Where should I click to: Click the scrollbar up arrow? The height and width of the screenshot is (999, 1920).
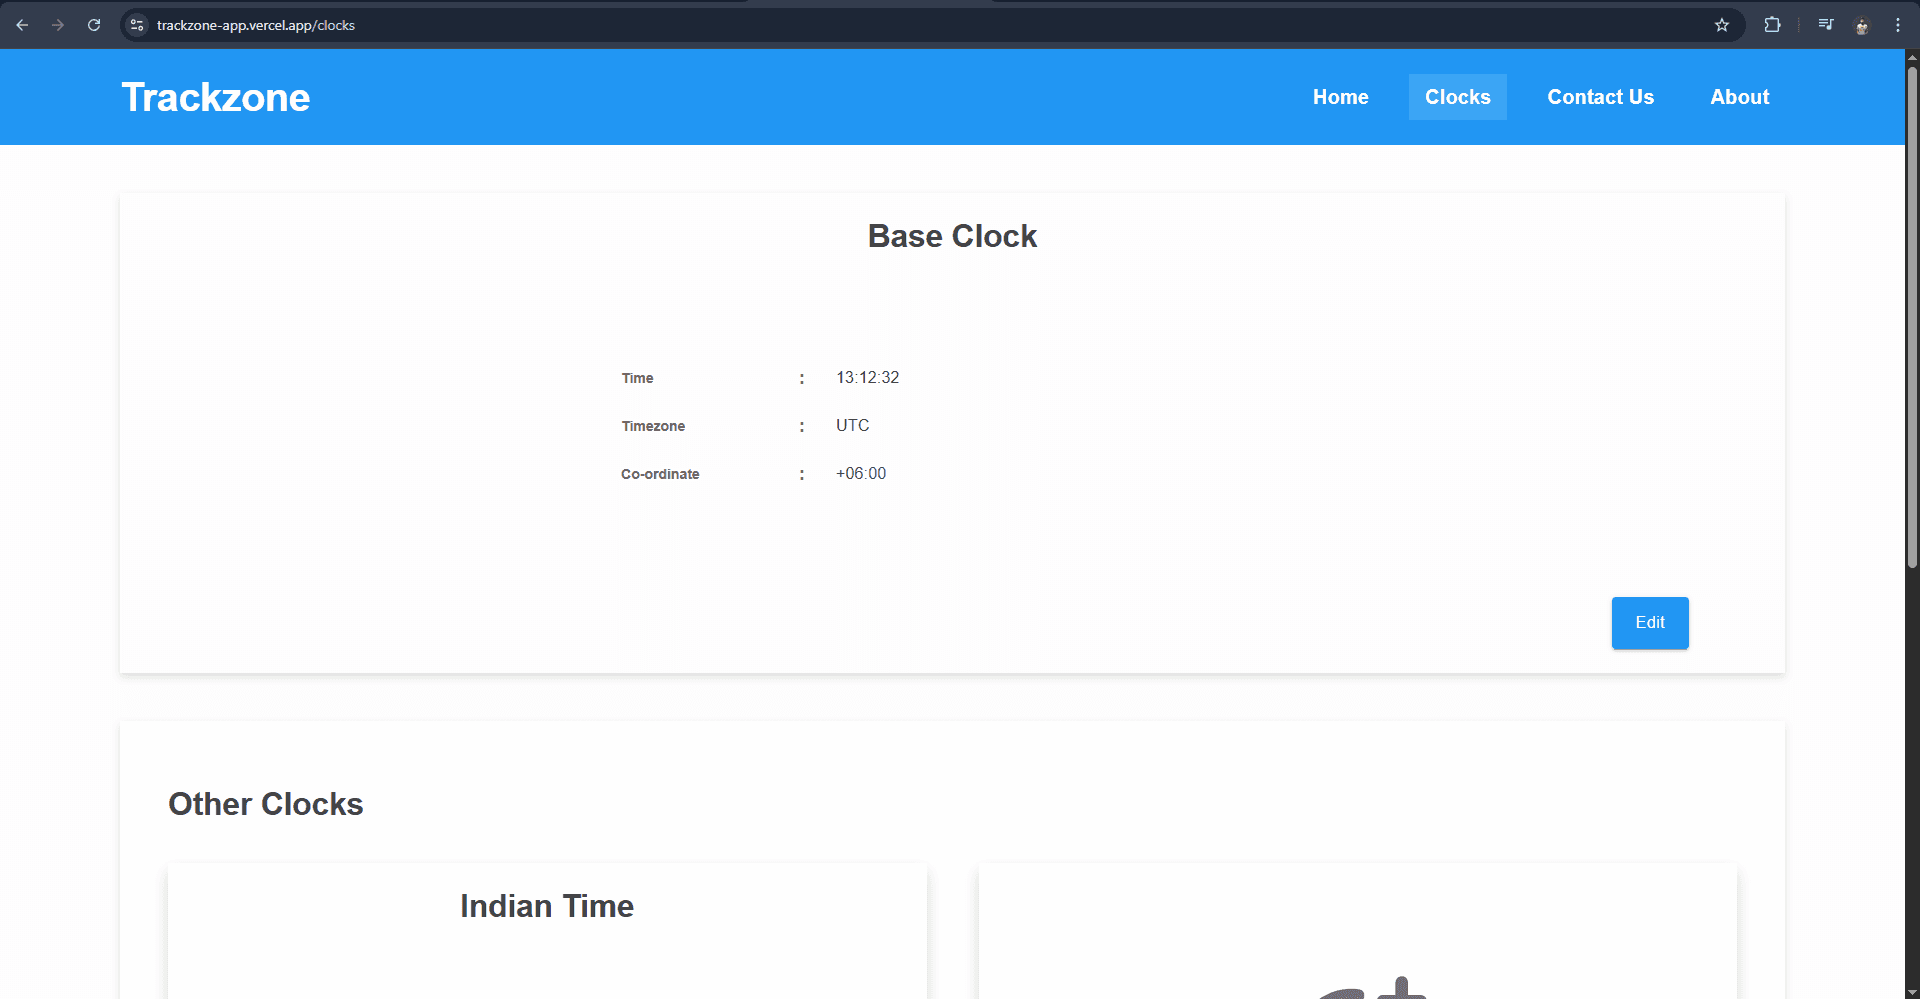tap(1911, 56)
